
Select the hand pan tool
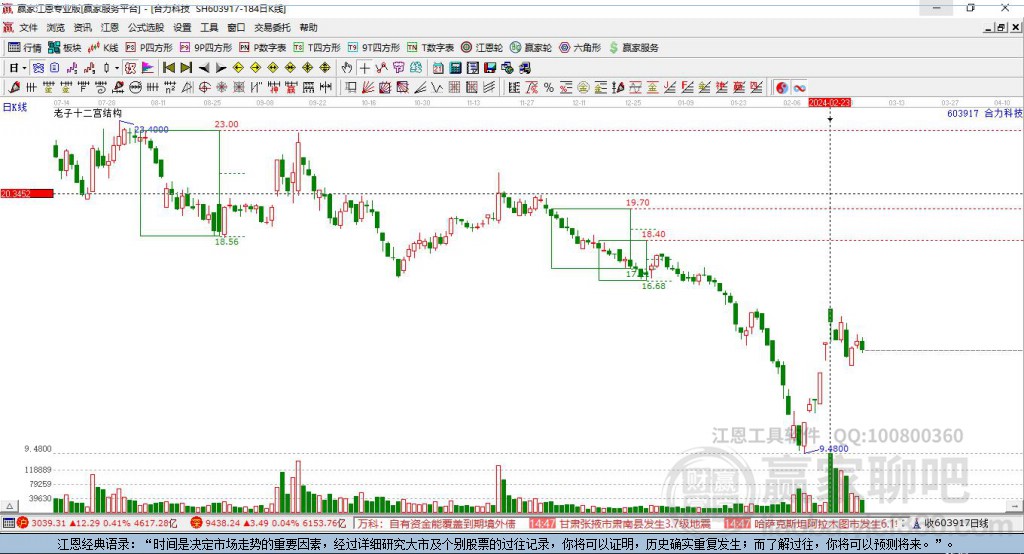347,68
